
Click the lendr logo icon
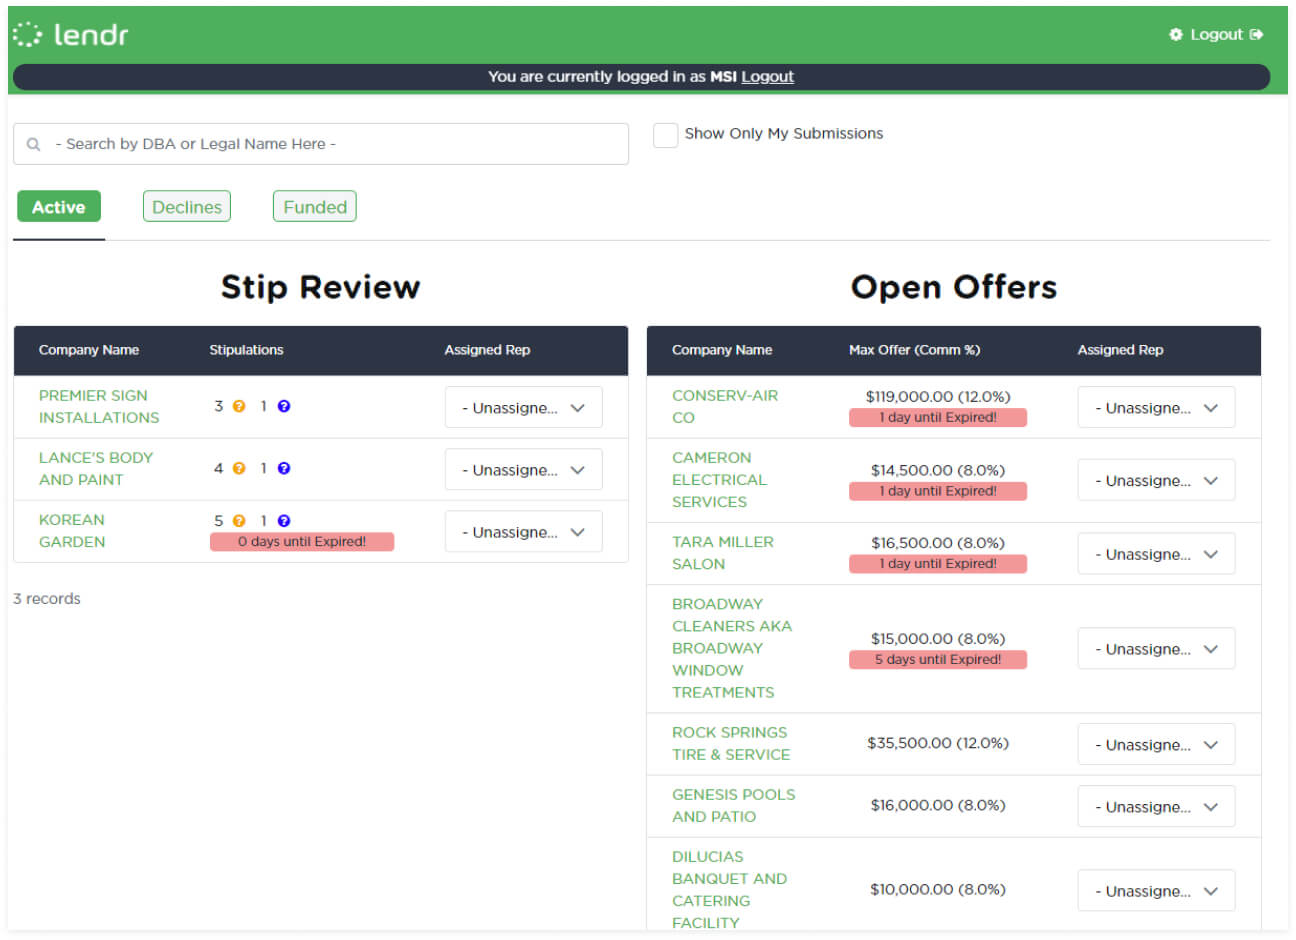pos(27,32)
